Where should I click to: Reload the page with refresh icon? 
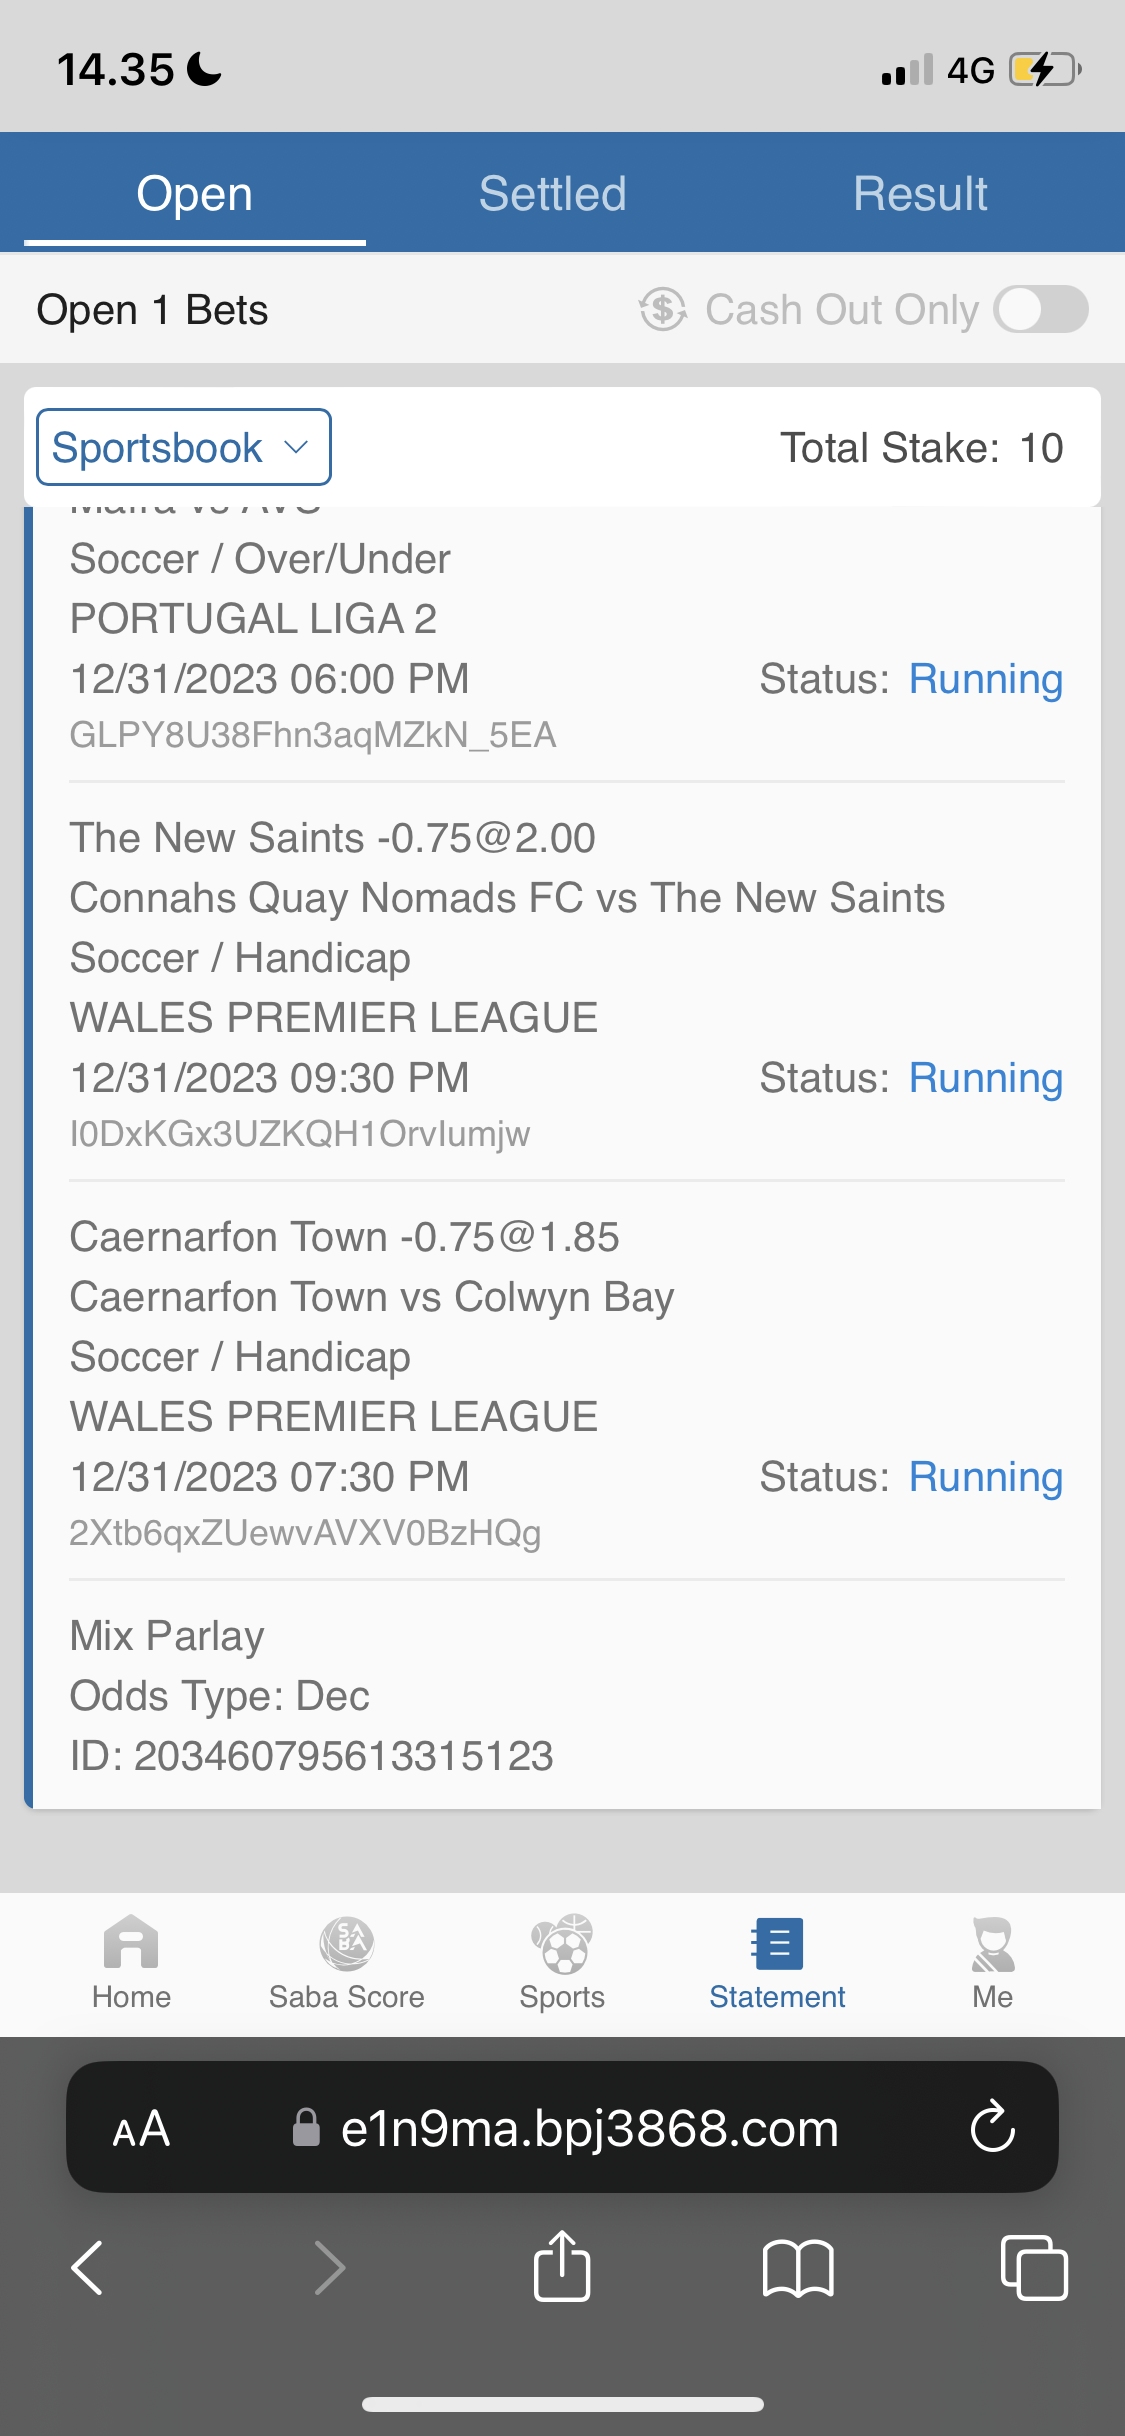tap(992, 2127)
